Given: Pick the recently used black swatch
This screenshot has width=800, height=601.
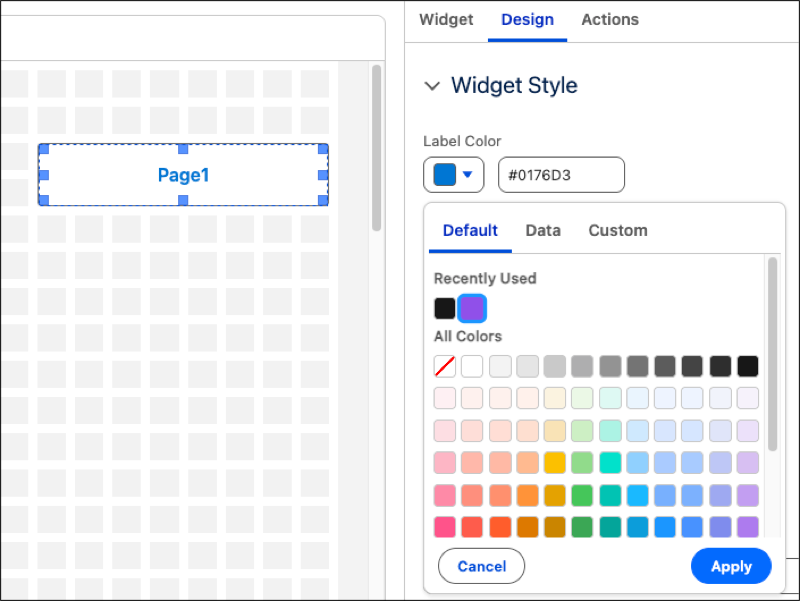Looking at the screenshot, I should coord(444,309).
